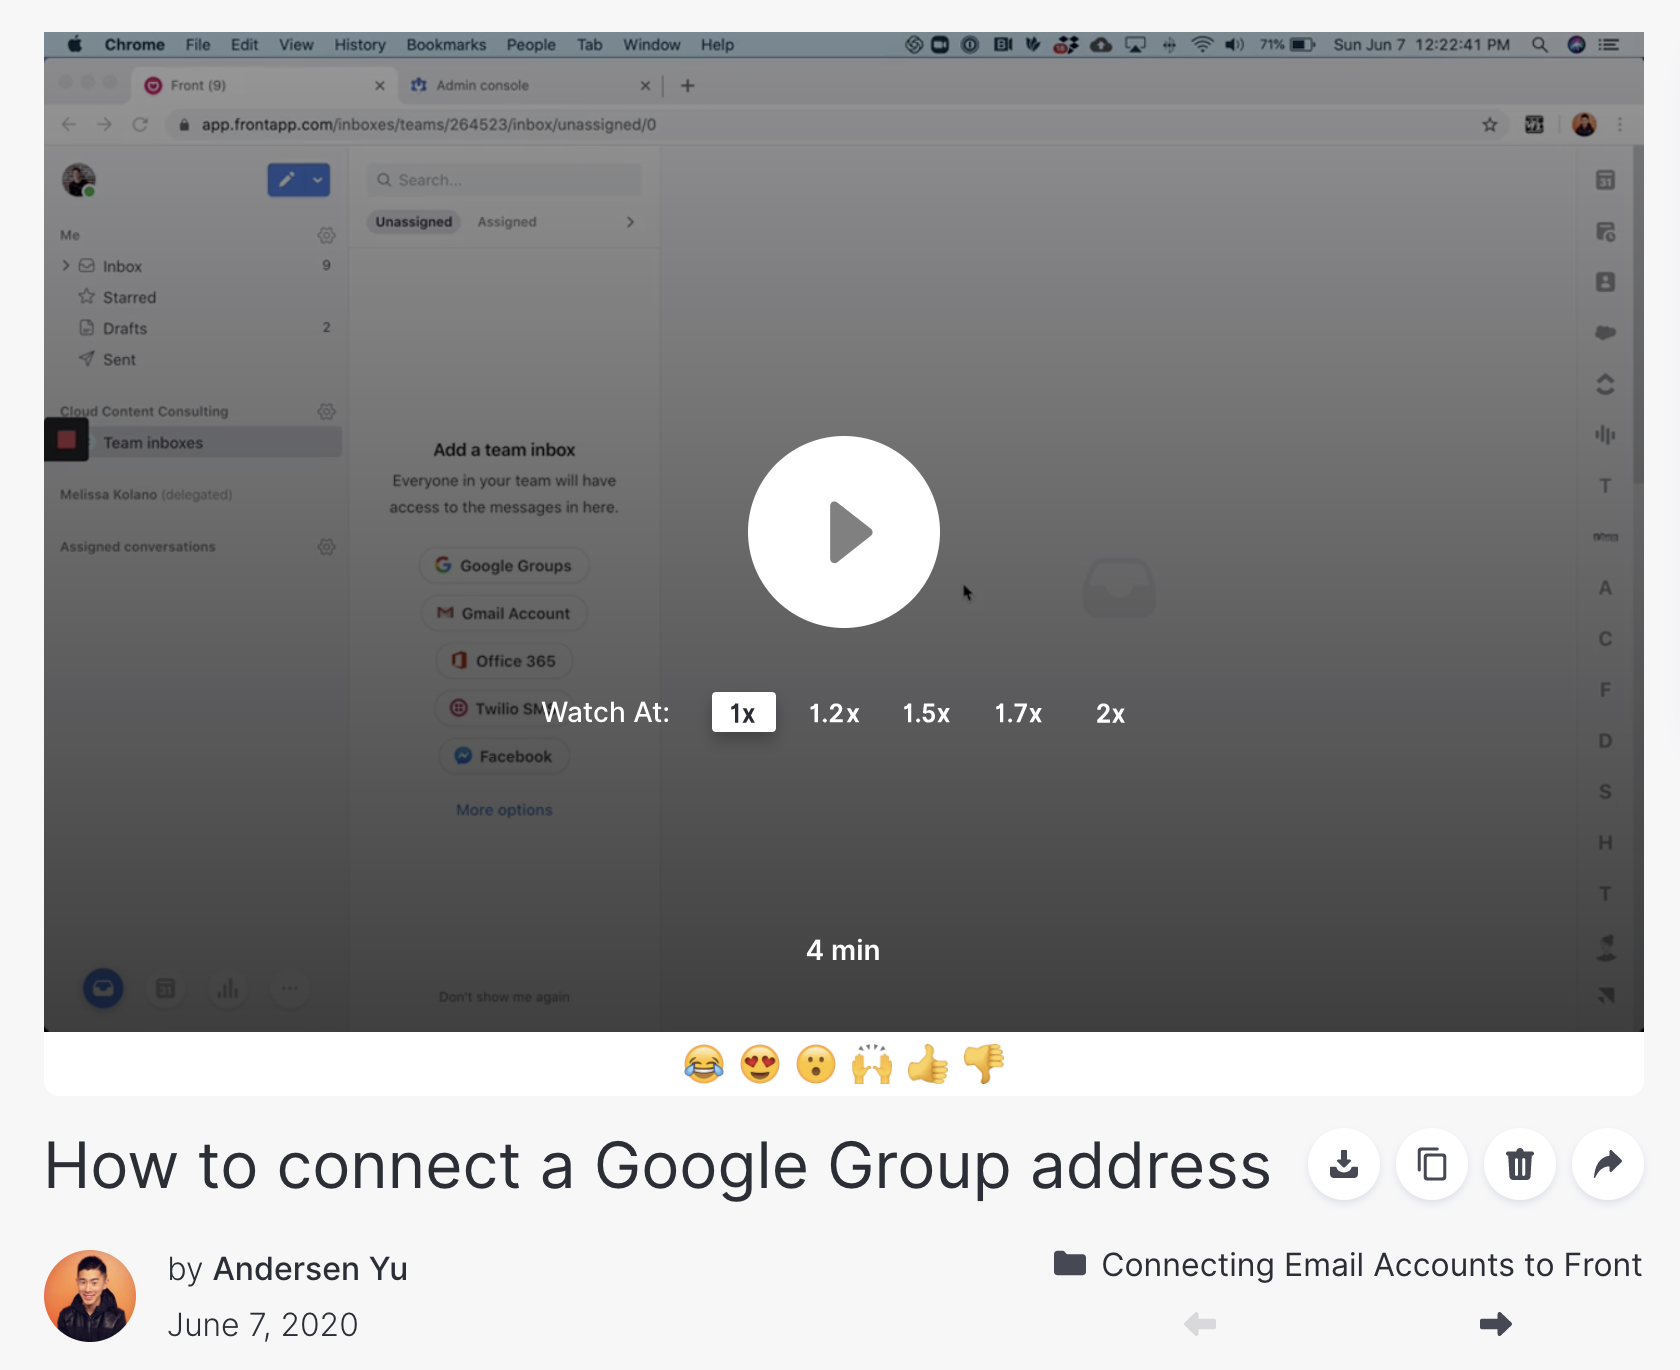The image size is (1680, 1370).
Task: Choose Facebook as team inbox
Action: 504,756
